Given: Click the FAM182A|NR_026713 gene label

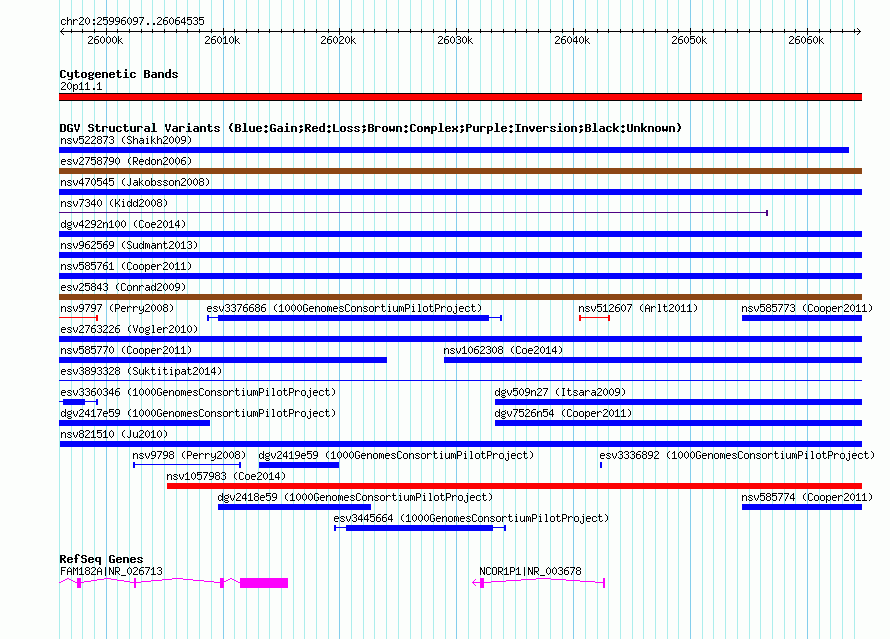Looking at the screenshot, I should tap(111, 571).
